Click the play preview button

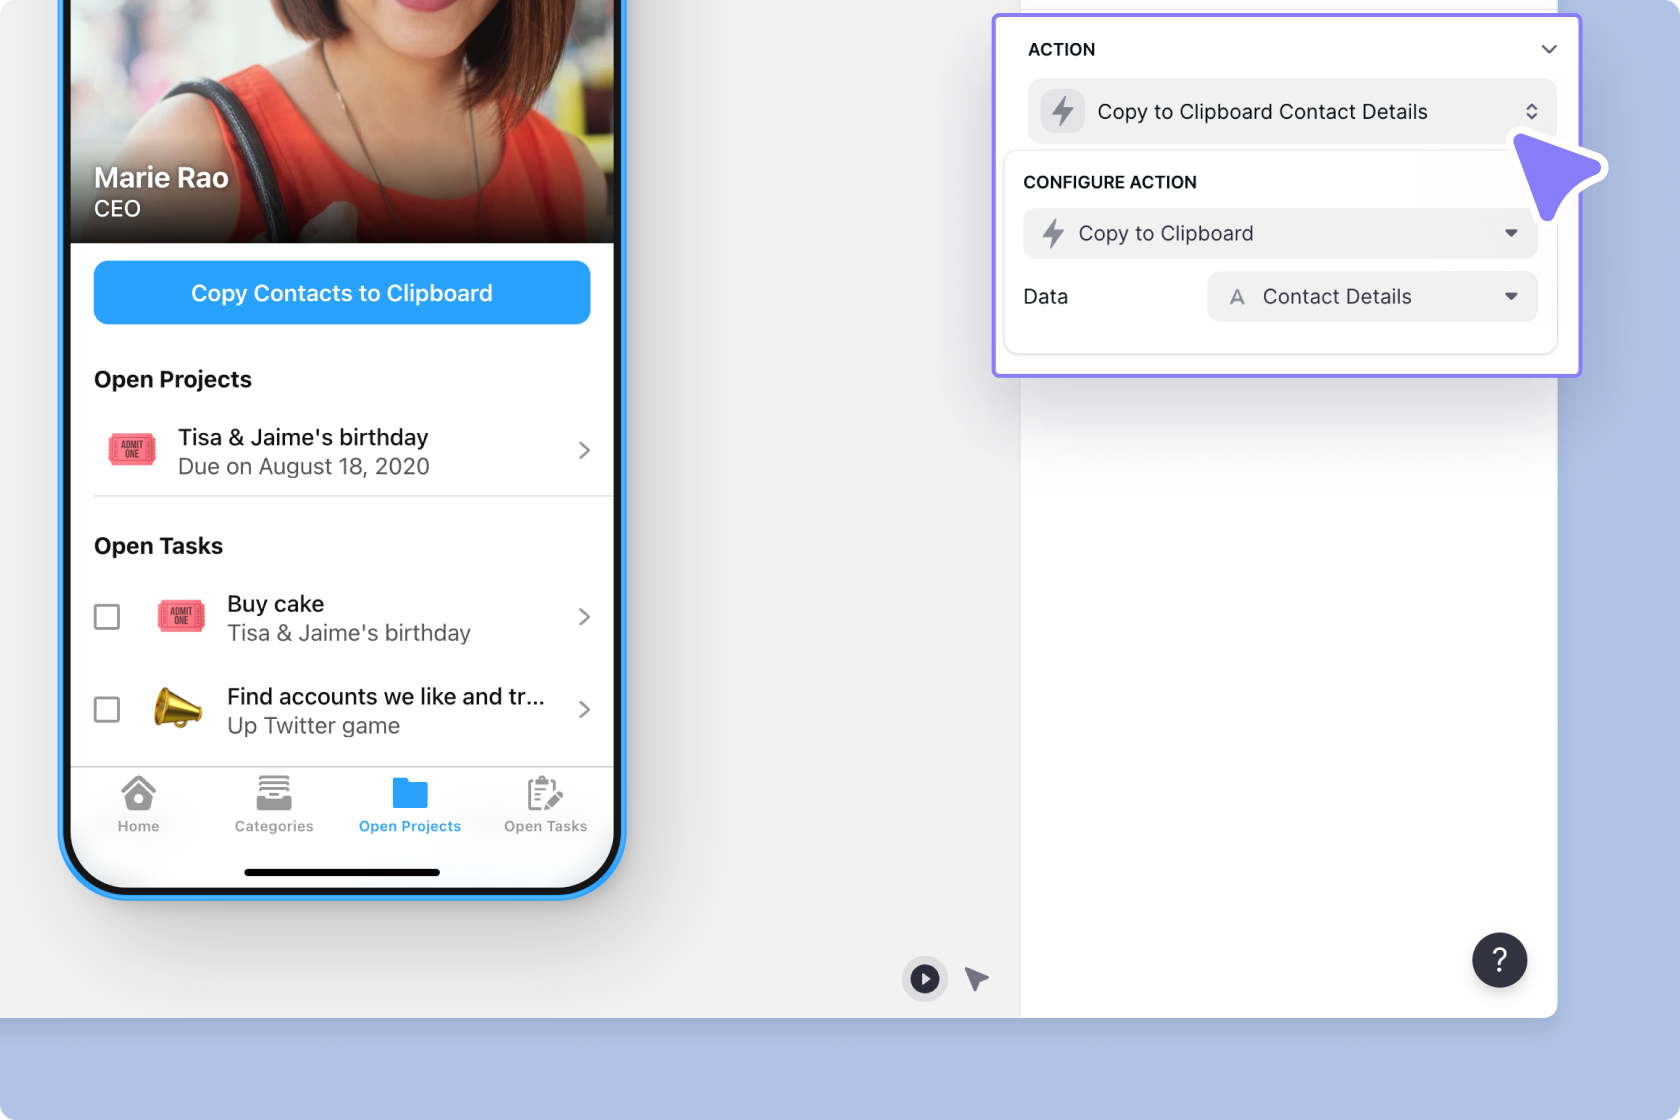click(x=924, y=979)
